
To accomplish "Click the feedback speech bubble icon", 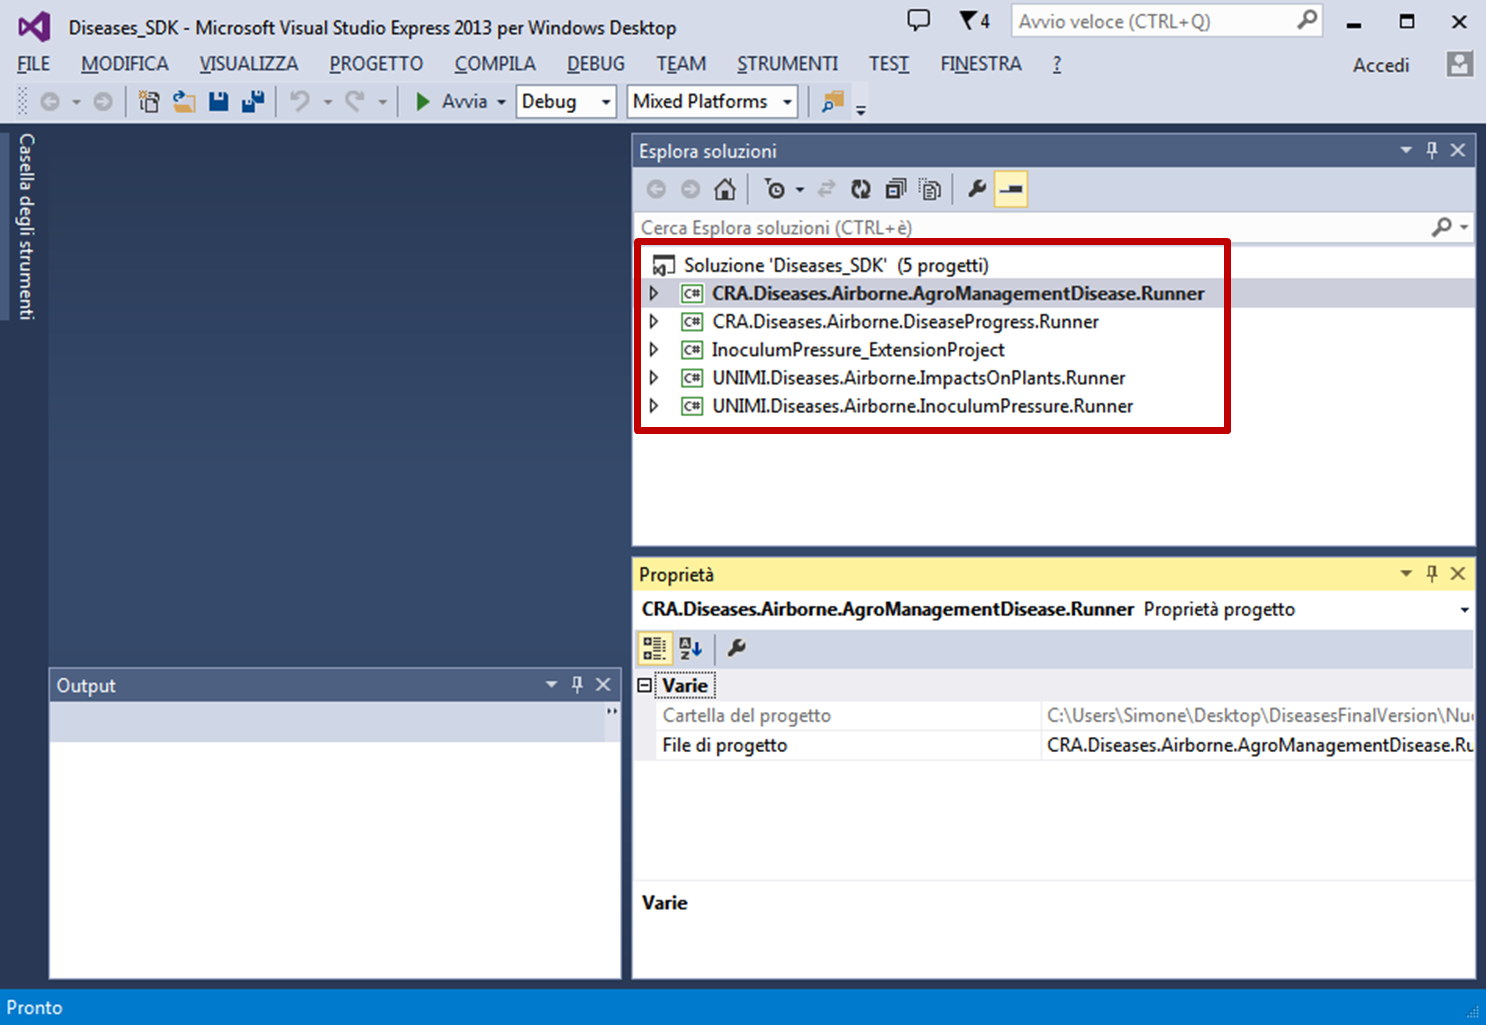I will 918,20.
